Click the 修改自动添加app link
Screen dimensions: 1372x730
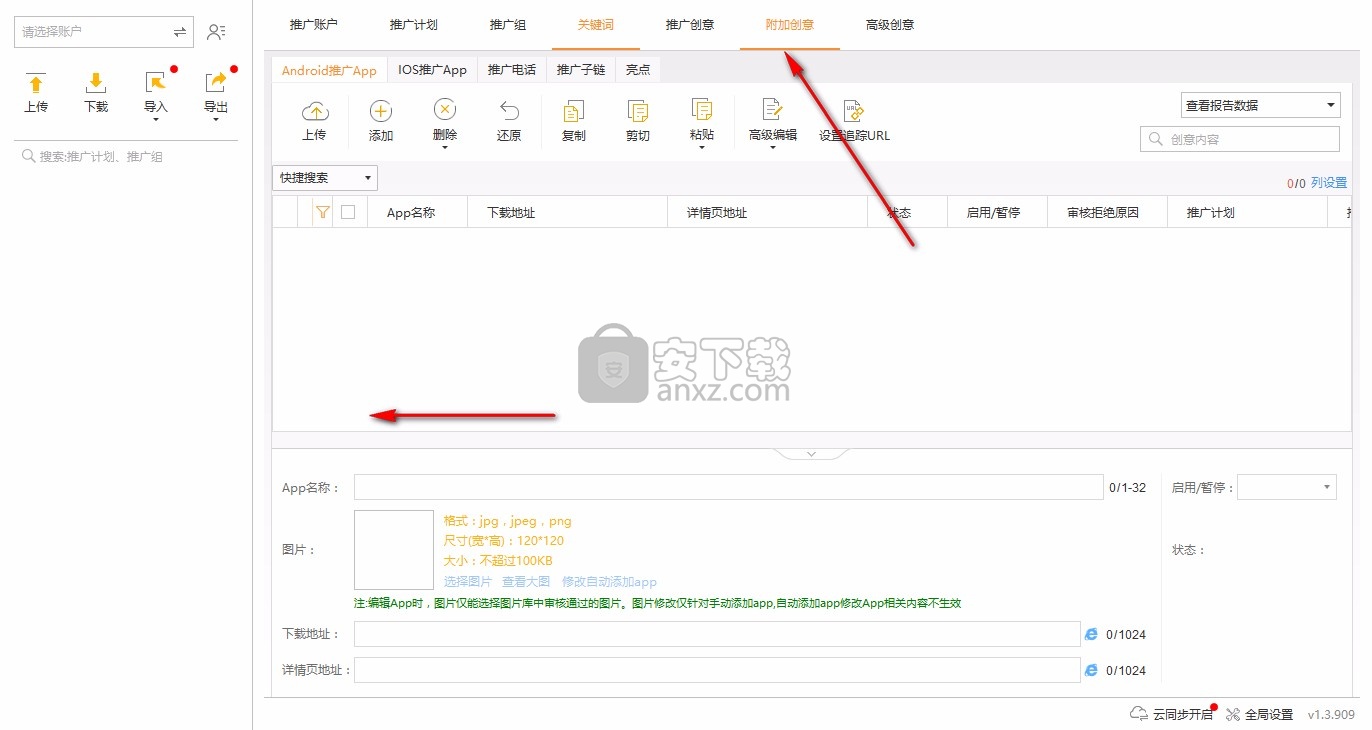click(609, 582)
